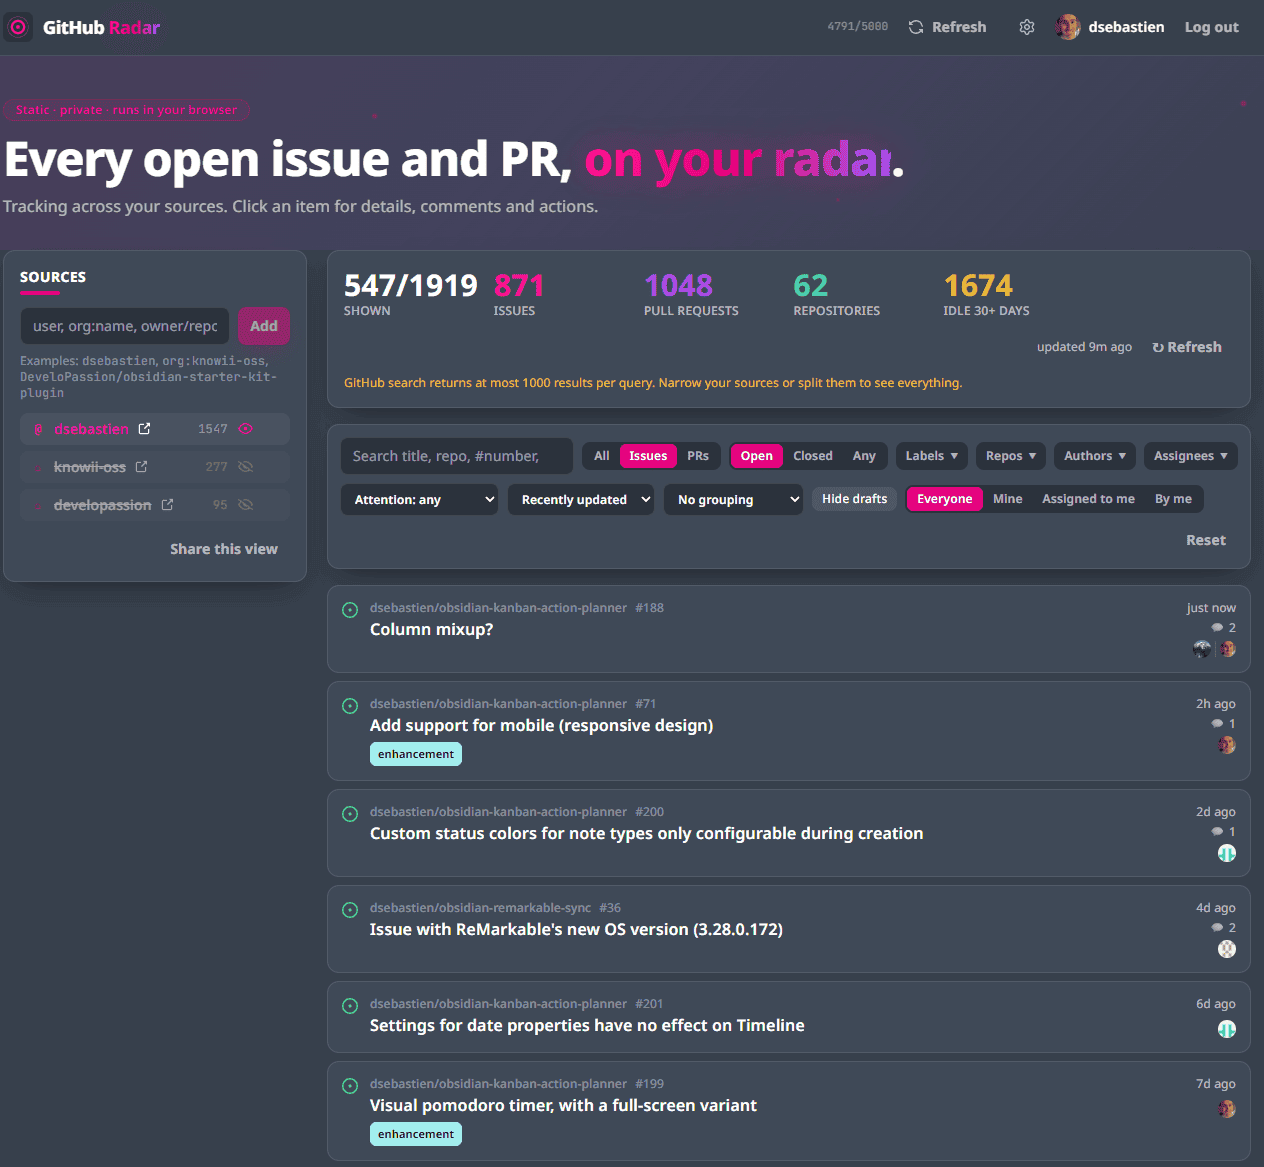Click Refresh in top header
Screen dimensions: 1264x1167
tap(947, 27)
